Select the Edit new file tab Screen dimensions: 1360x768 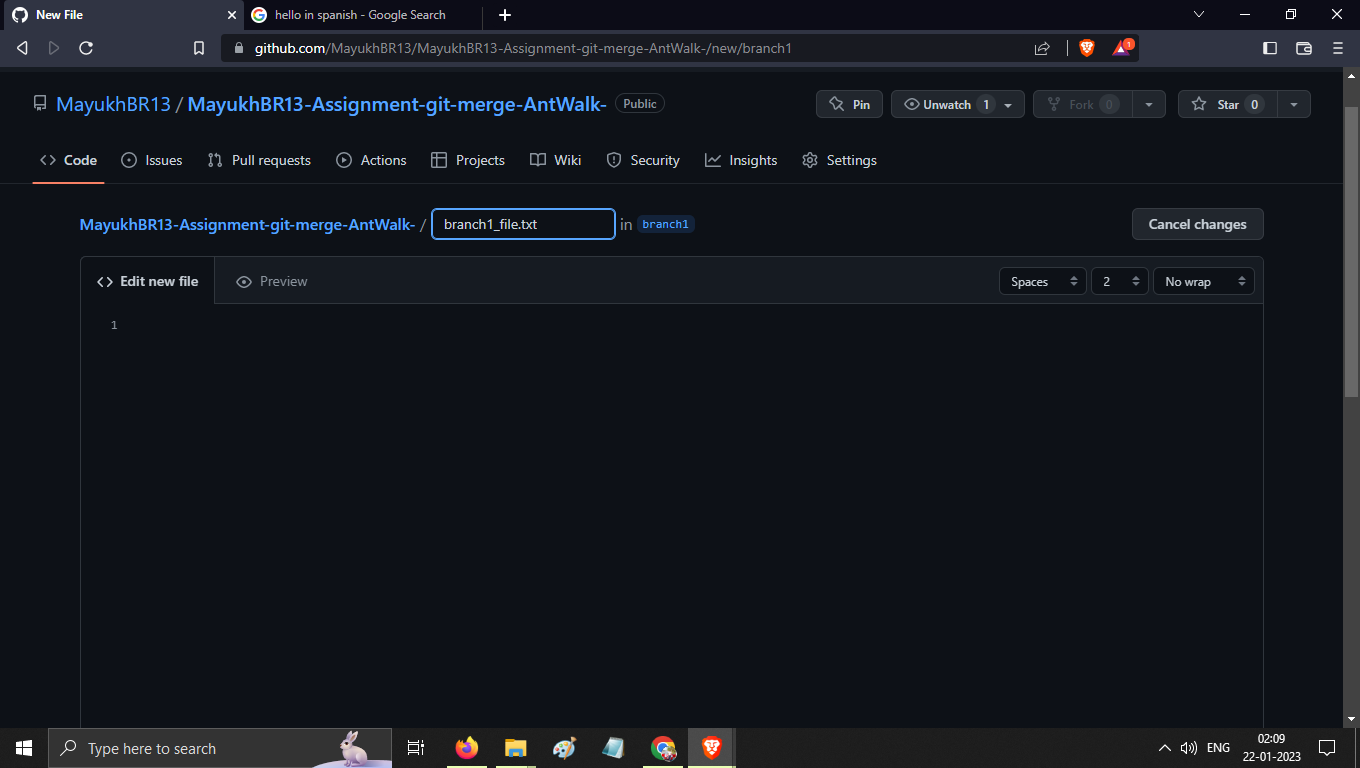147,281
